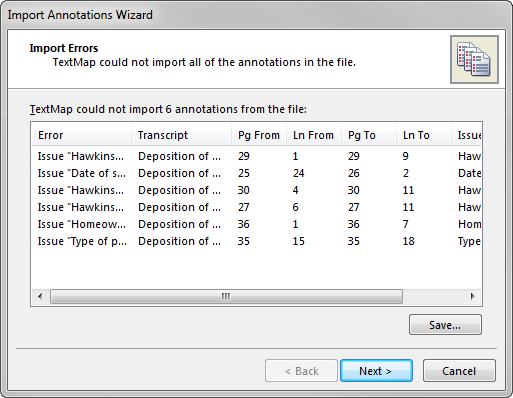The width and height of the screenshot is (513, 398).
Task: Click the scrollbar right arrow
Action: coord(472,296)
